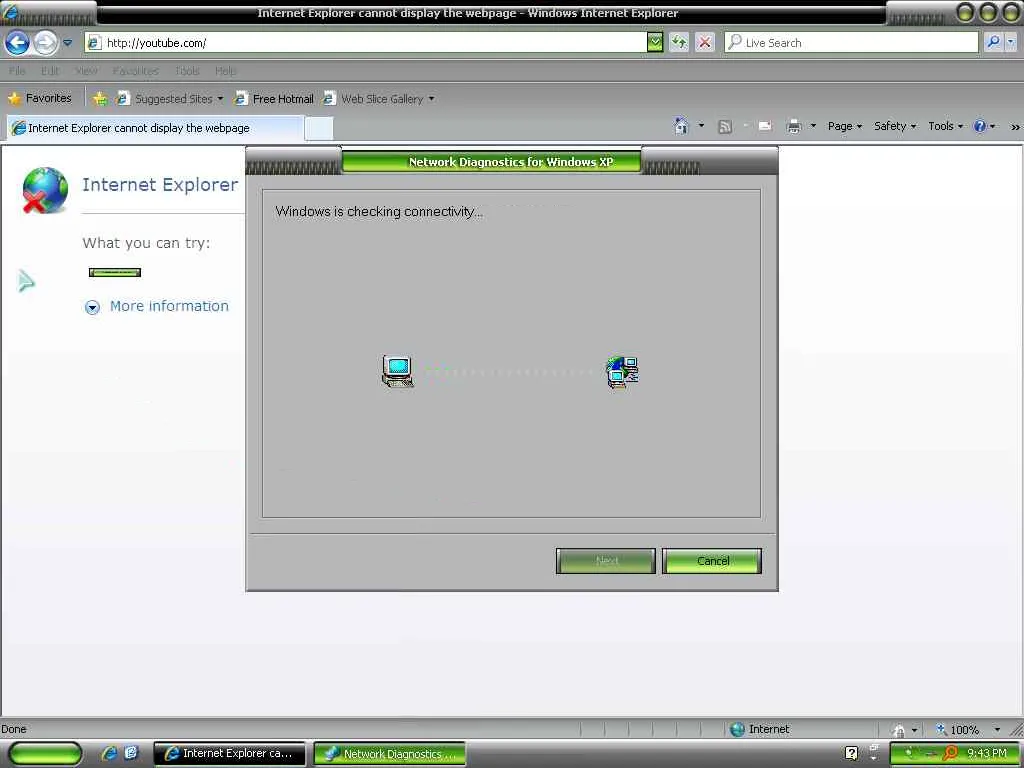The height and width of the screenshot is (768, 1024).
Task: Select the 'Internet Explorer cannot display the webpage' tab
Action: pyautogui.click(x=155, y=128)
